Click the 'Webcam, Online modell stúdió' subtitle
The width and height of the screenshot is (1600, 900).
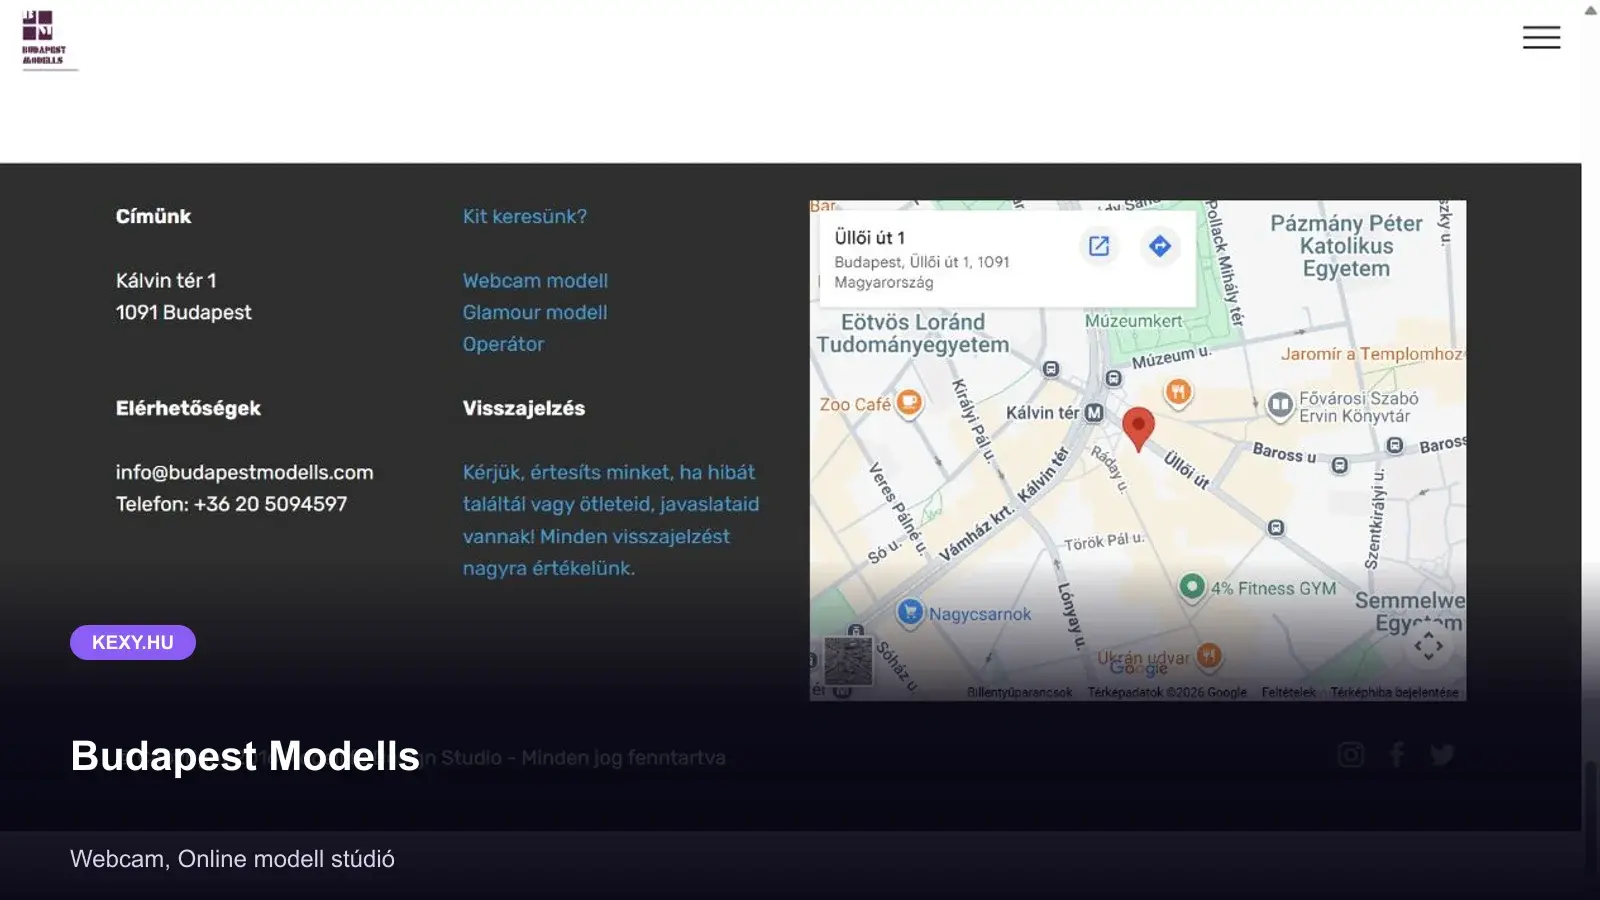point(232,859)
